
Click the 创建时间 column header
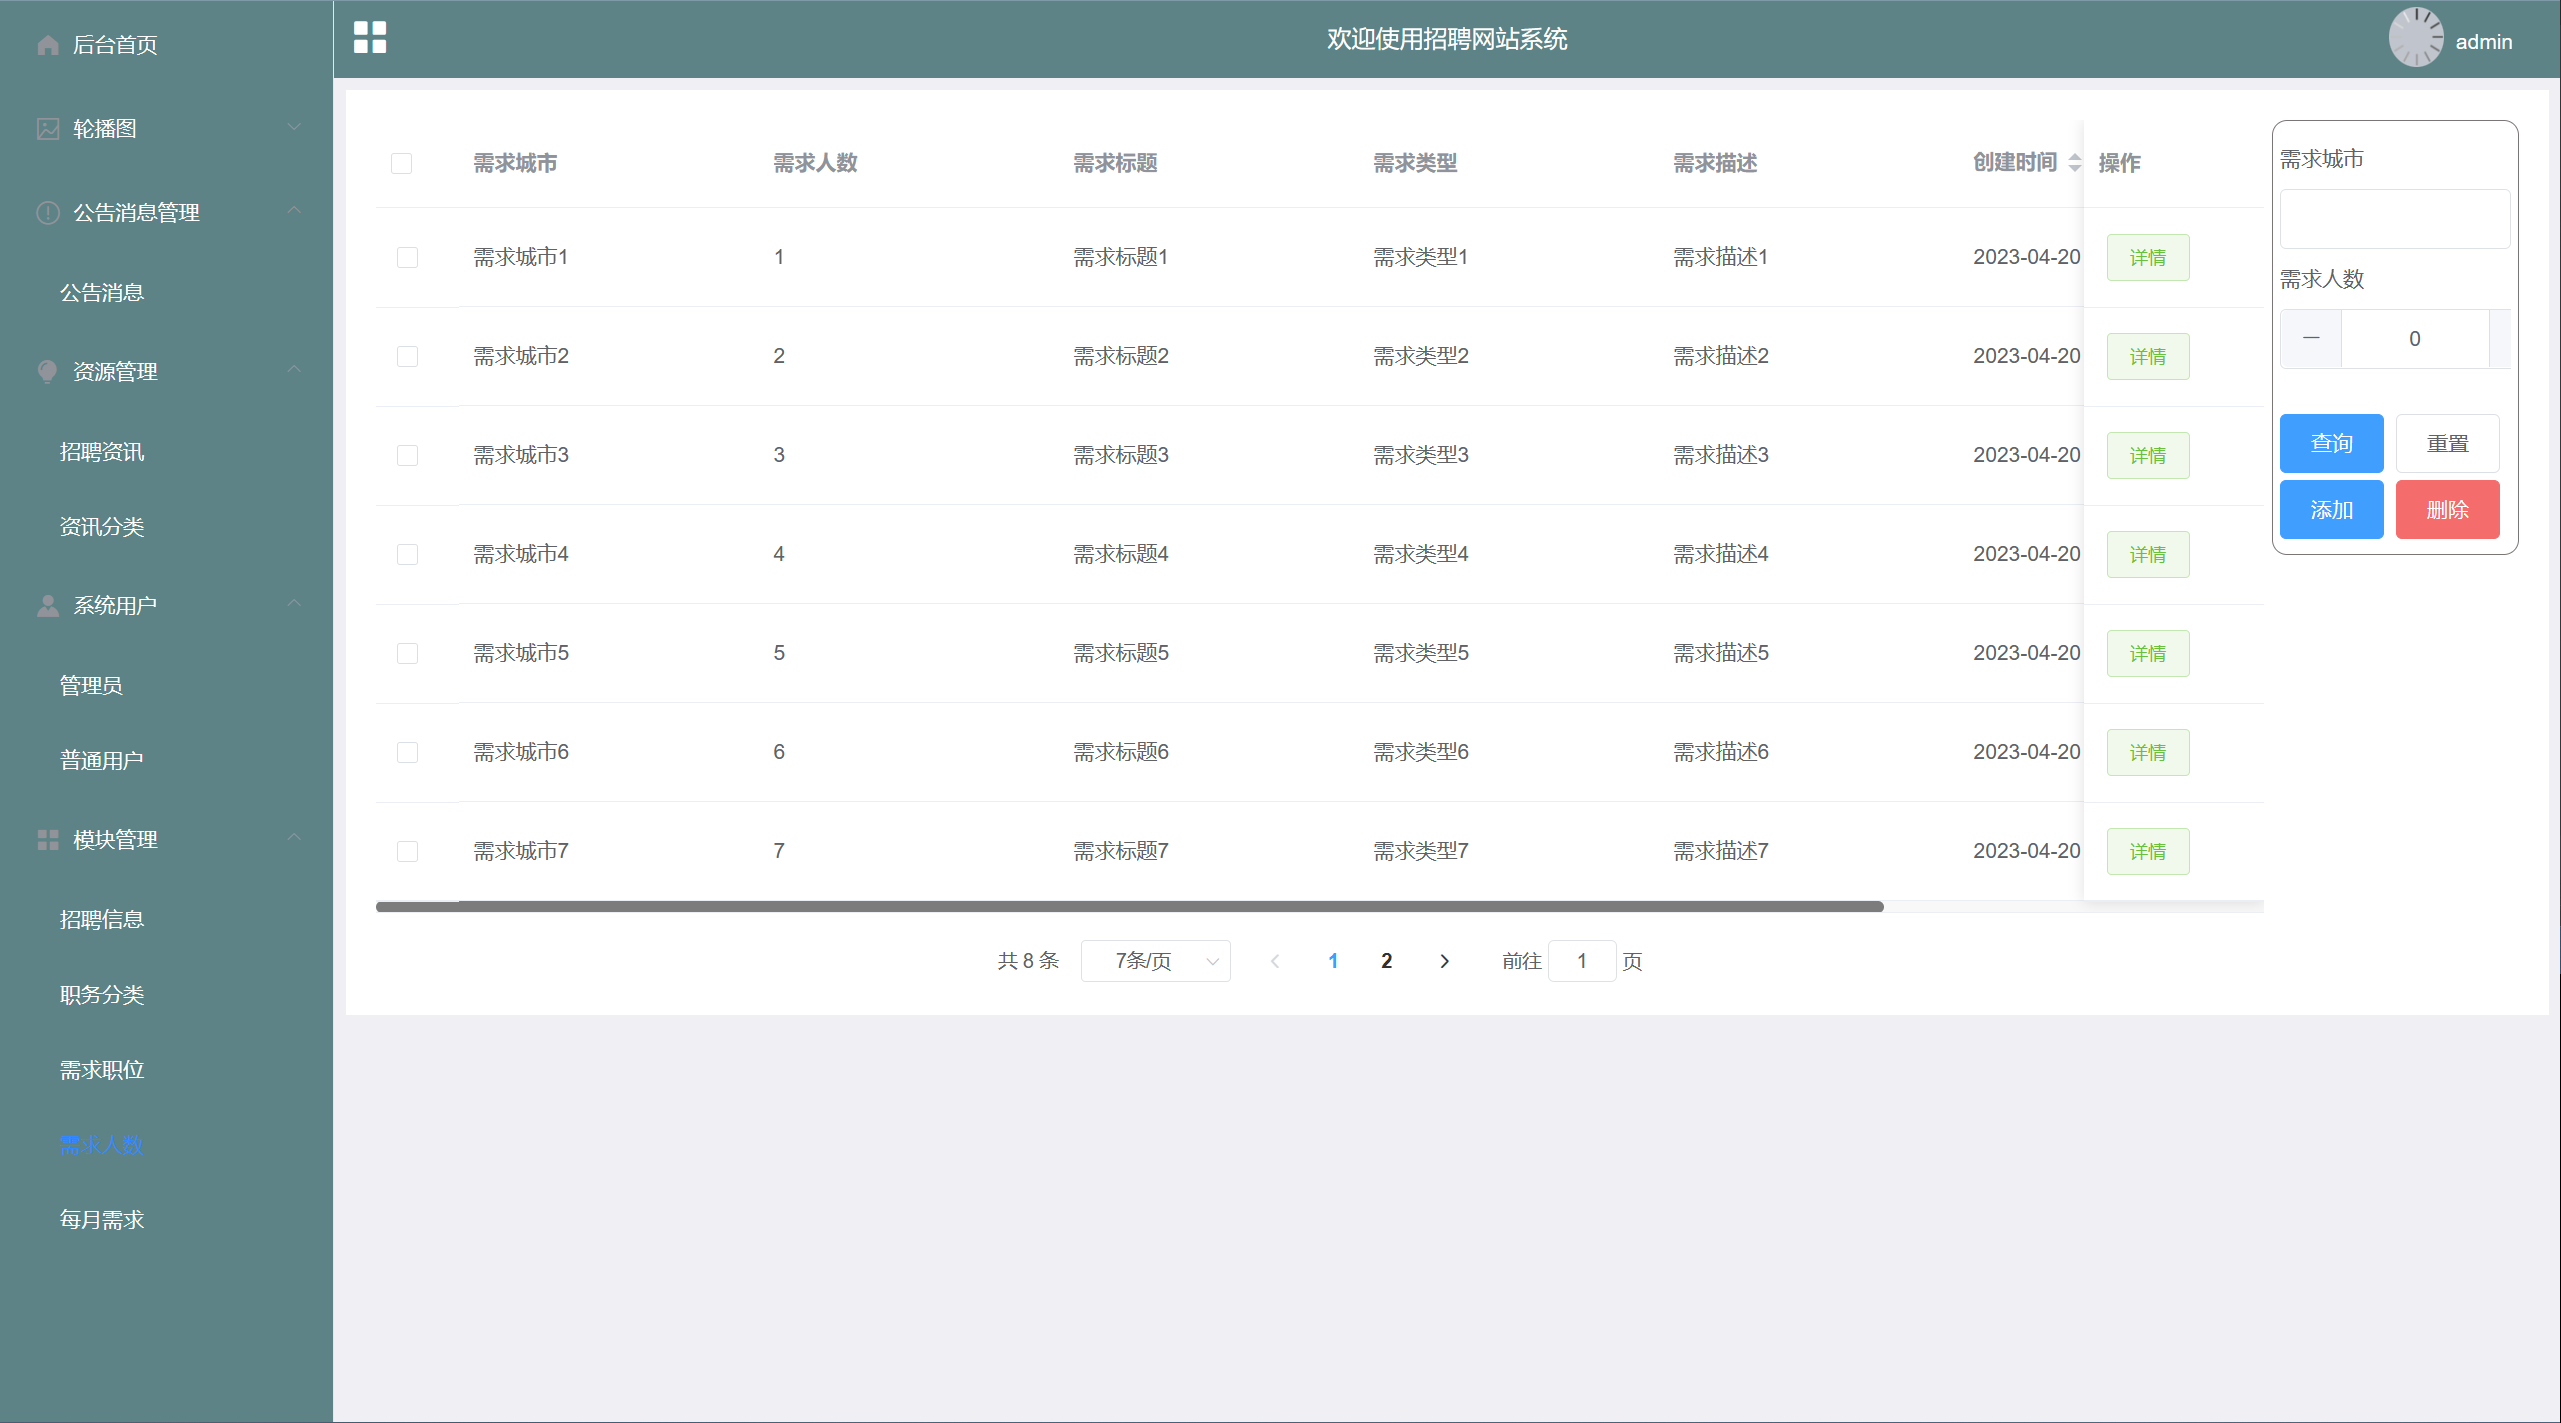click(x=2014, y=163)
